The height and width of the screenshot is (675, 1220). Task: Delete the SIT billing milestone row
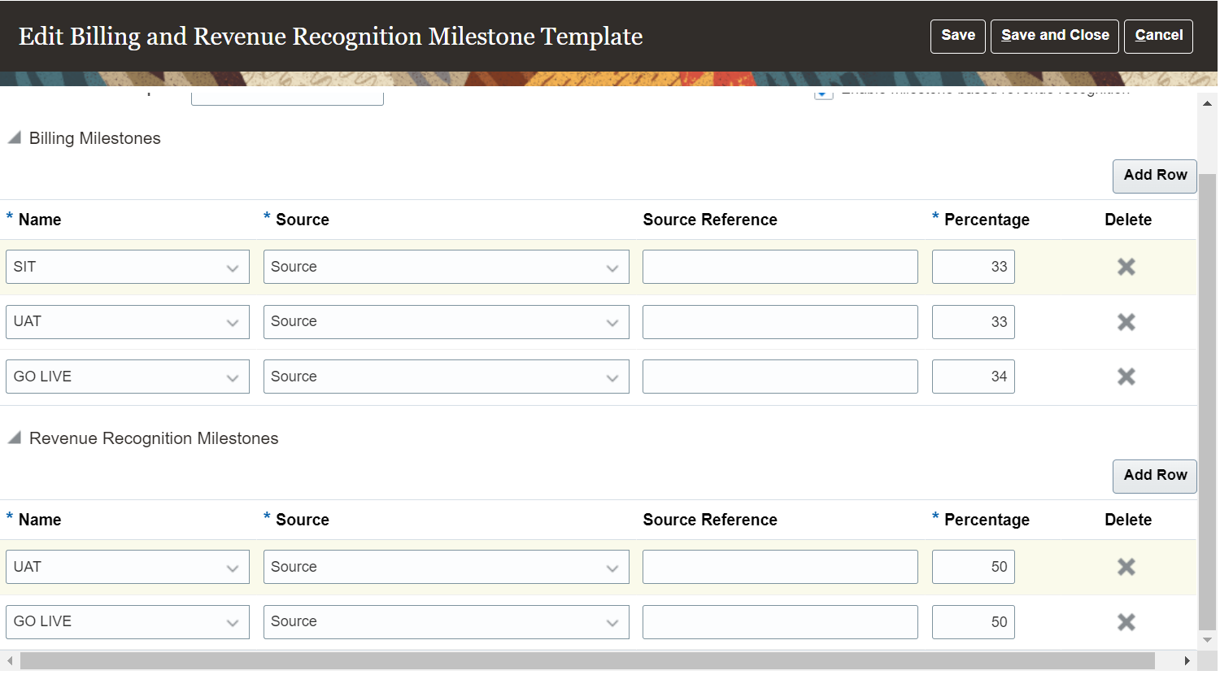(1126, 267)
